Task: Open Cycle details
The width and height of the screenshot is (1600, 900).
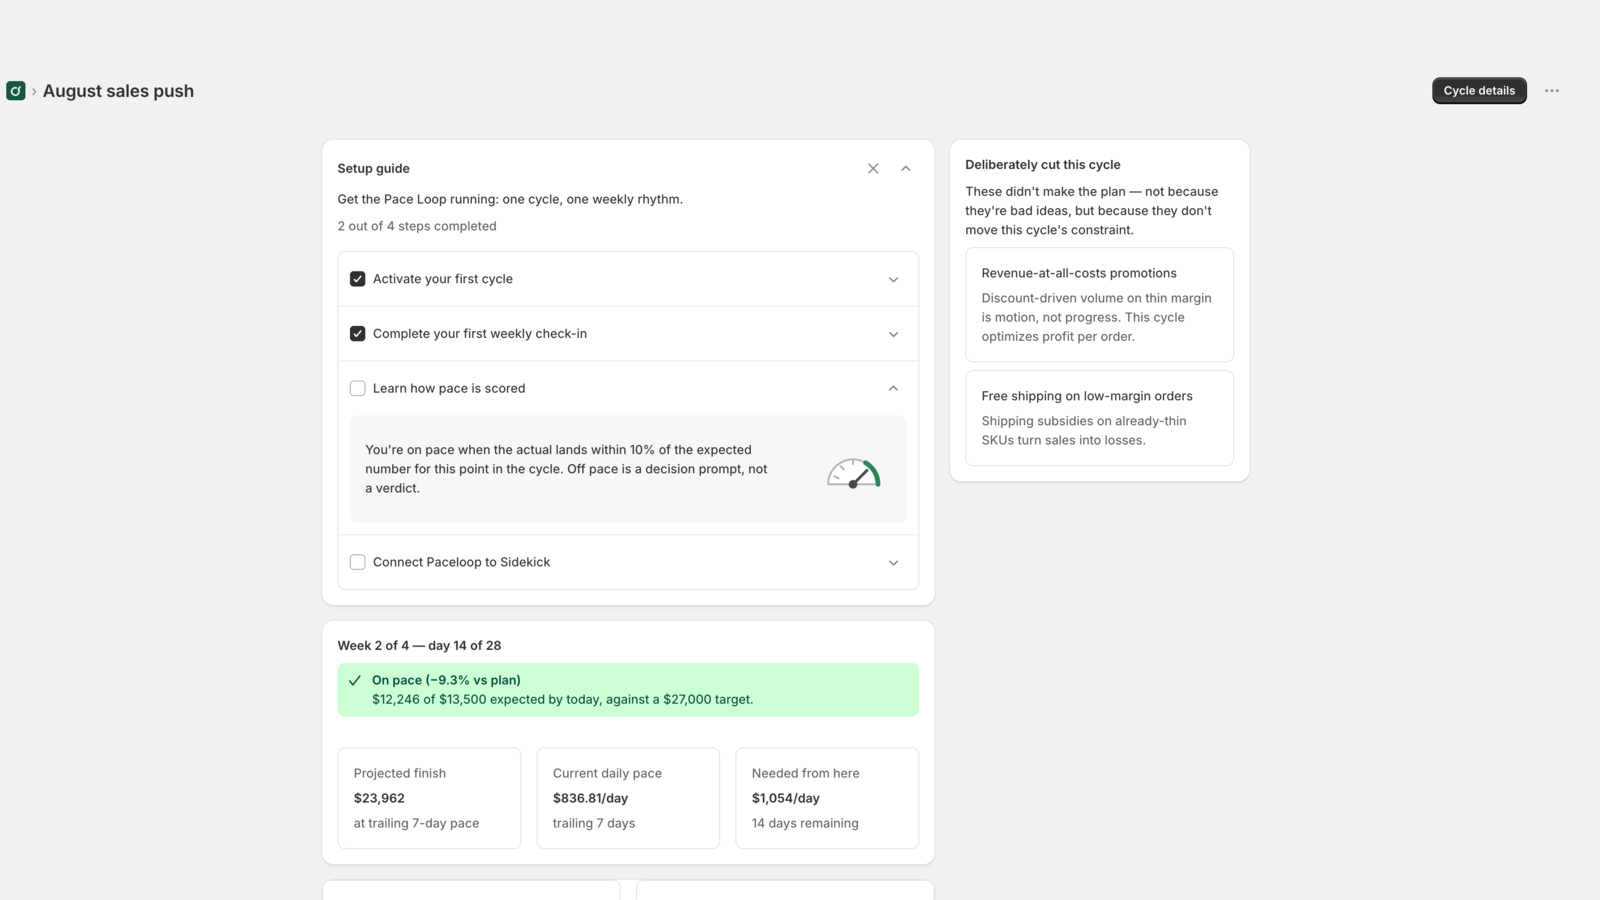Action: click(x=1479, y=91)
